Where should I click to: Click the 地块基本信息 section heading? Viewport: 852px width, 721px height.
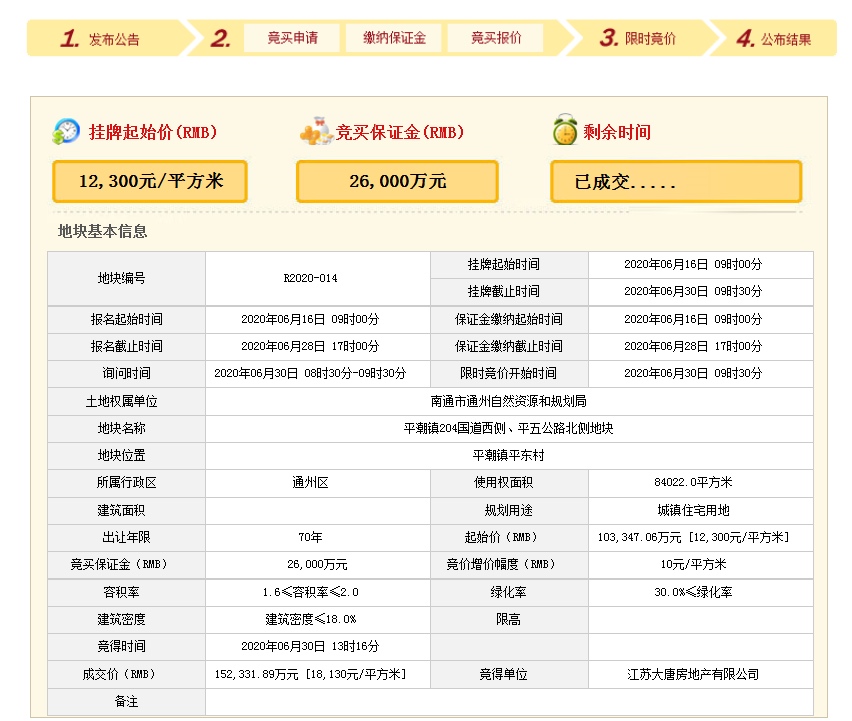pyautogui.click(x=103, y=231)
